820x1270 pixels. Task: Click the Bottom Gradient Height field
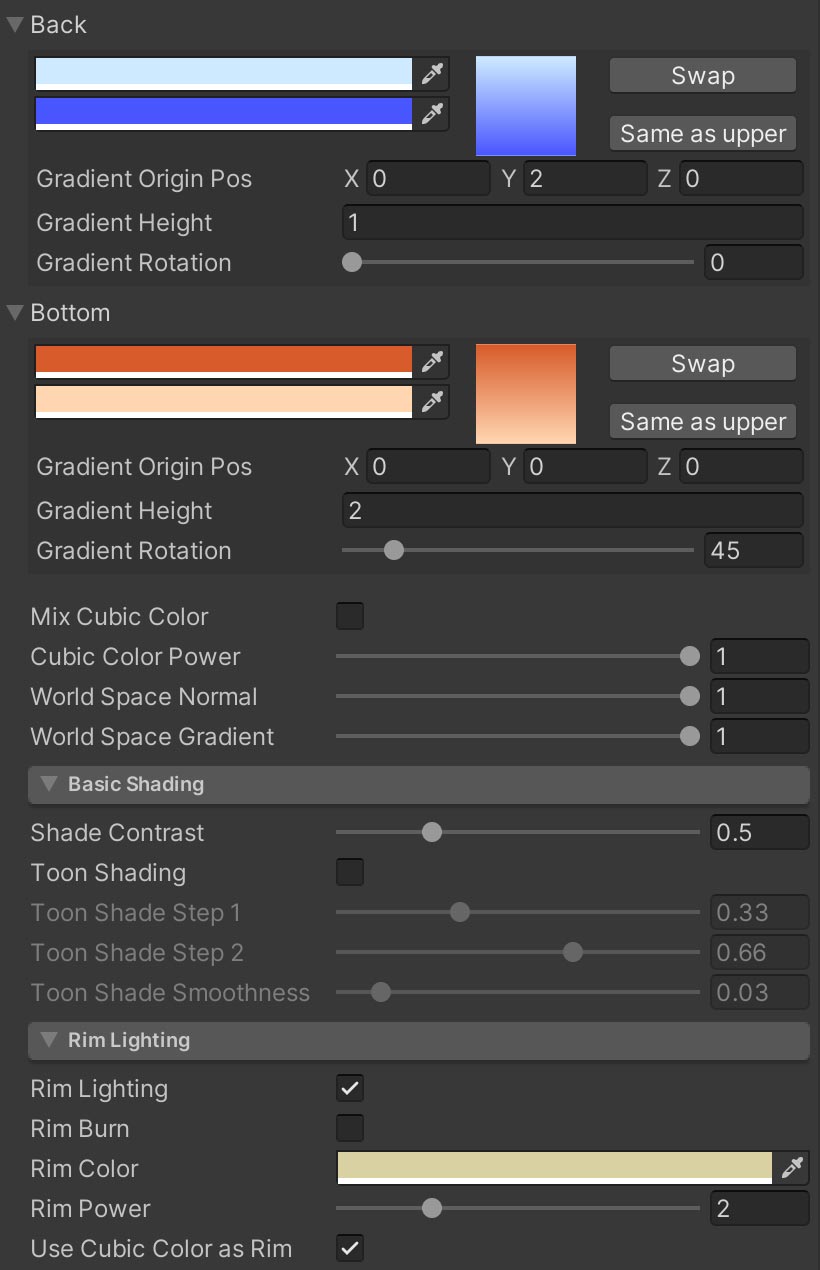(x=572, y=510)
